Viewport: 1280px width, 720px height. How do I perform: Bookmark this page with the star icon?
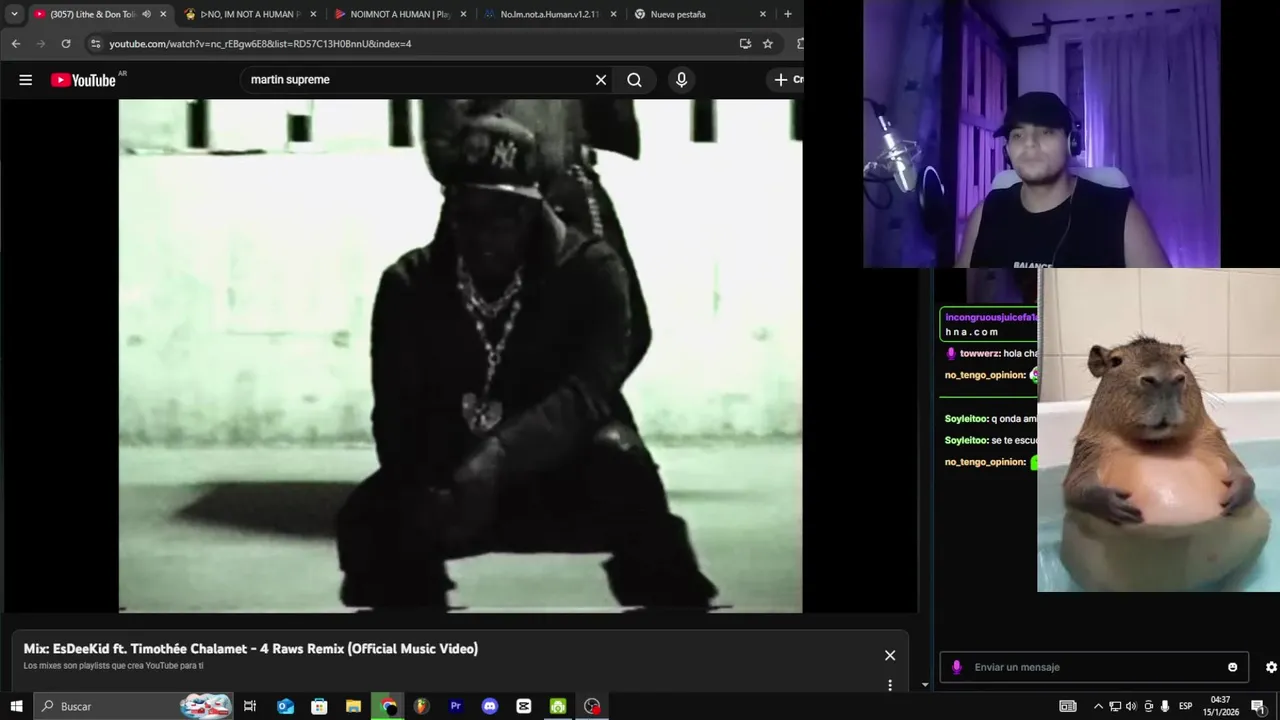point(768,44)
